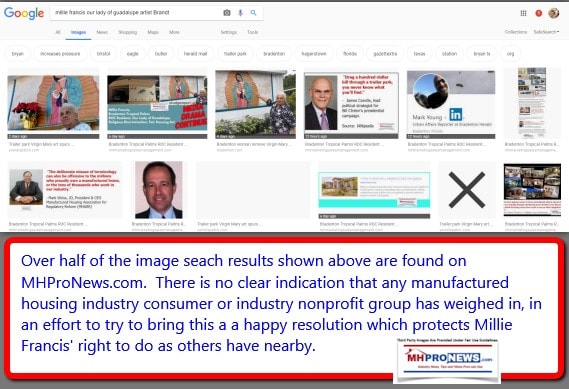Select the 'trailer park' filter chip
Screen dimensions: 569x389
click(x=235, y=54)
